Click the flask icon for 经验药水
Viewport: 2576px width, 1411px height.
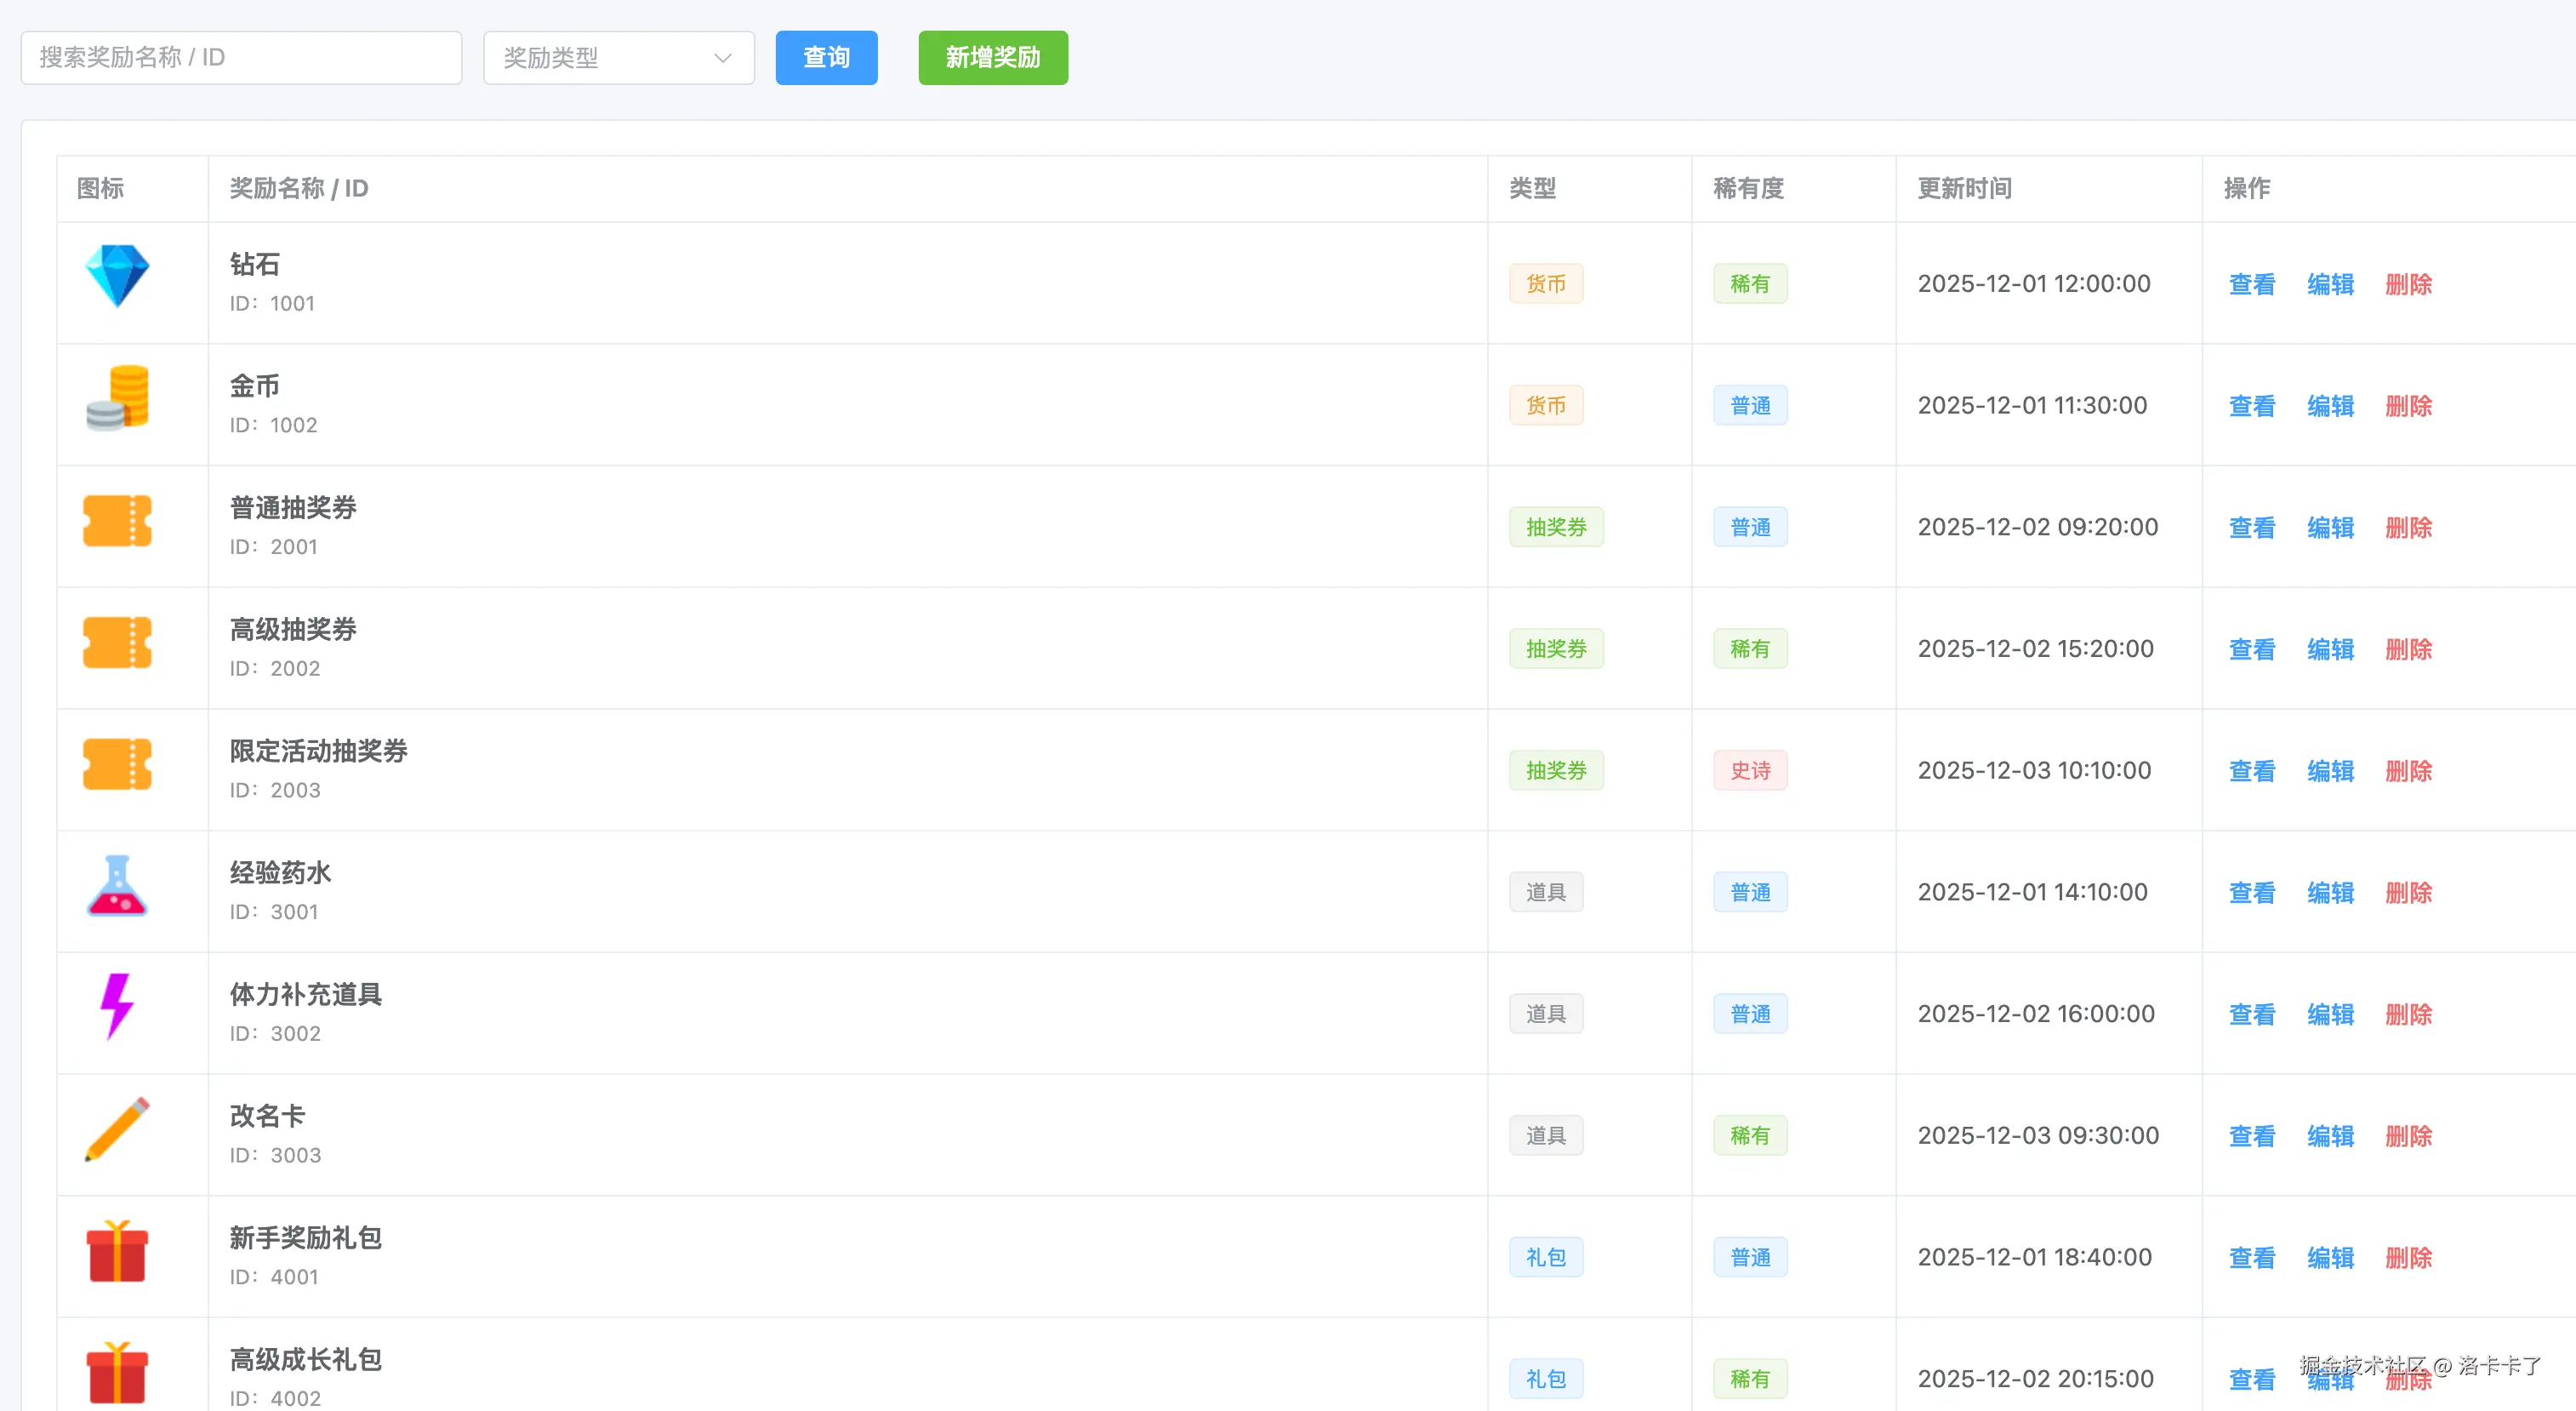117,886
